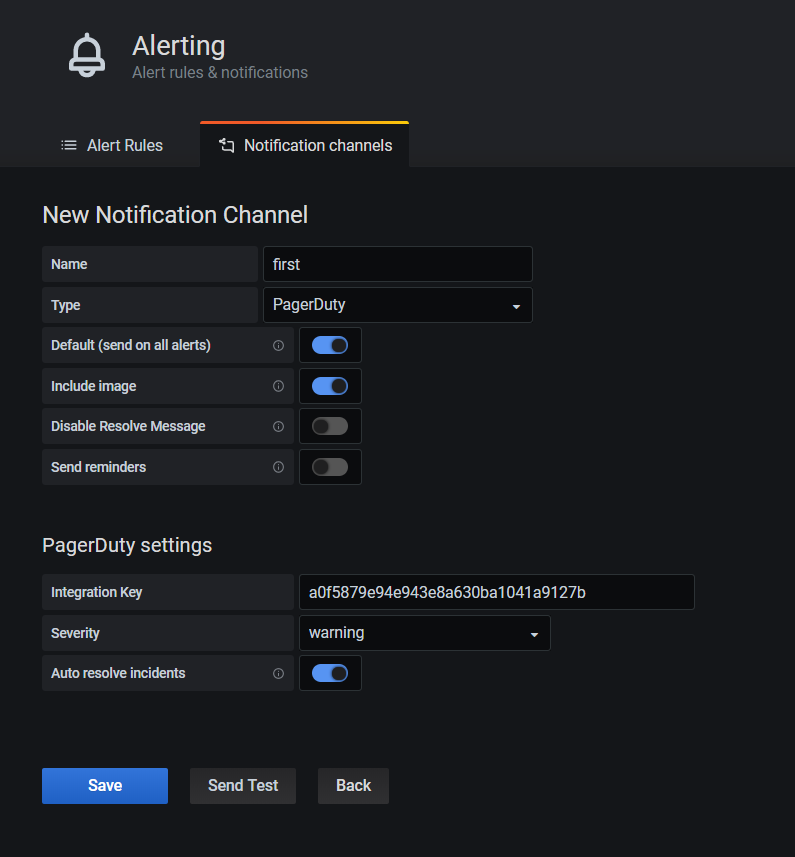Image resolution: width=795 pixels, height=857 pixels.
Task: Open the Type dropdown showing PagerDuty
Action: pos(398,305)
